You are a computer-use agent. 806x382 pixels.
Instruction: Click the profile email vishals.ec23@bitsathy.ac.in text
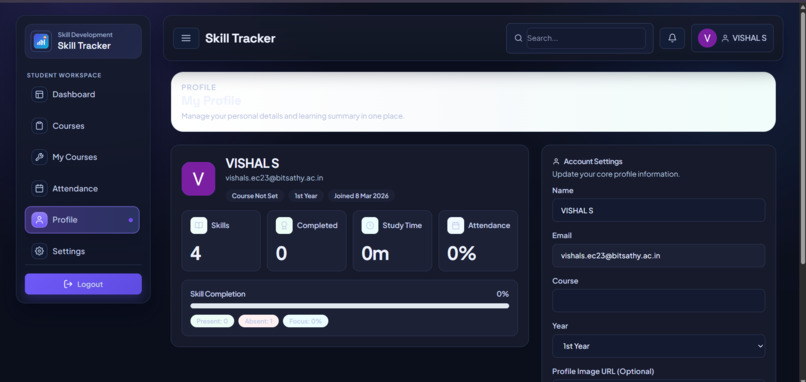coord(274,178)
